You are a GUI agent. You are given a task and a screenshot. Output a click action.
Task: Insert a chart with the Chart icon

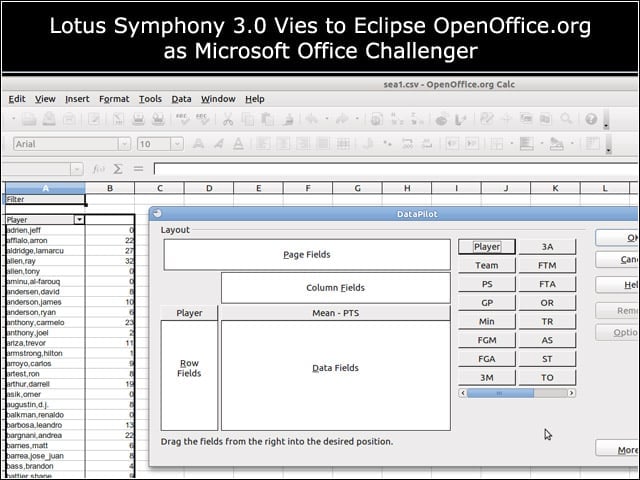441,119
